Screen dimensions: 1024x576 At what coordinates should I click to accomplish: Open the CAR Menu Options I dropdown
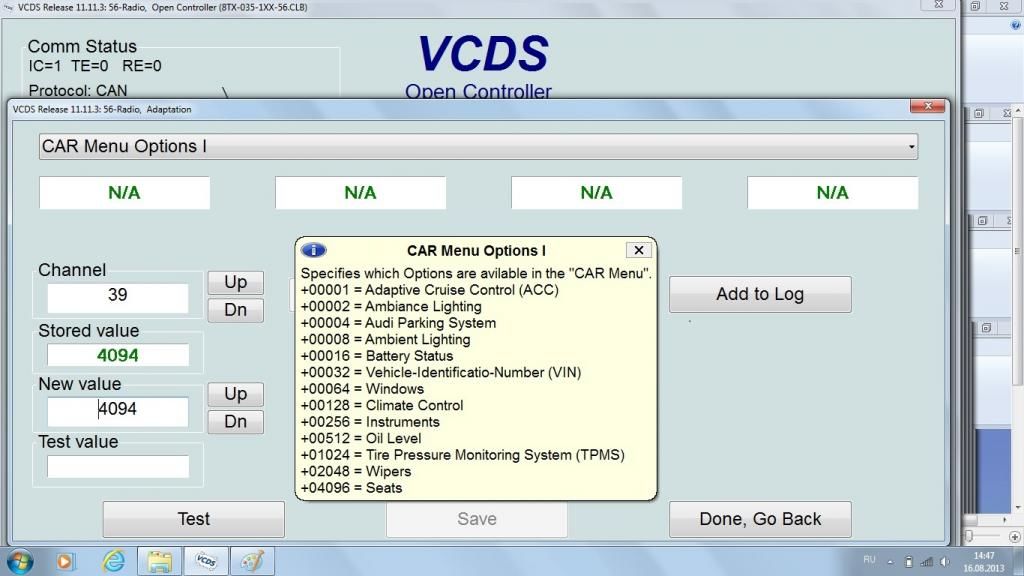tap(478, 146)
